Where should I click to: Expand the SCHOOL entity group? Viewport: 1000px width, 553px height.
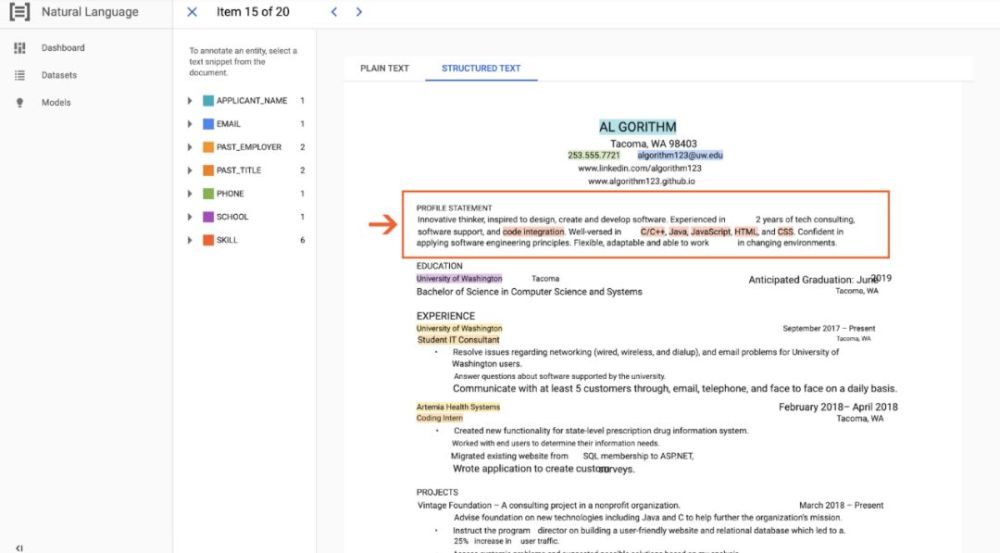[189, 217]
